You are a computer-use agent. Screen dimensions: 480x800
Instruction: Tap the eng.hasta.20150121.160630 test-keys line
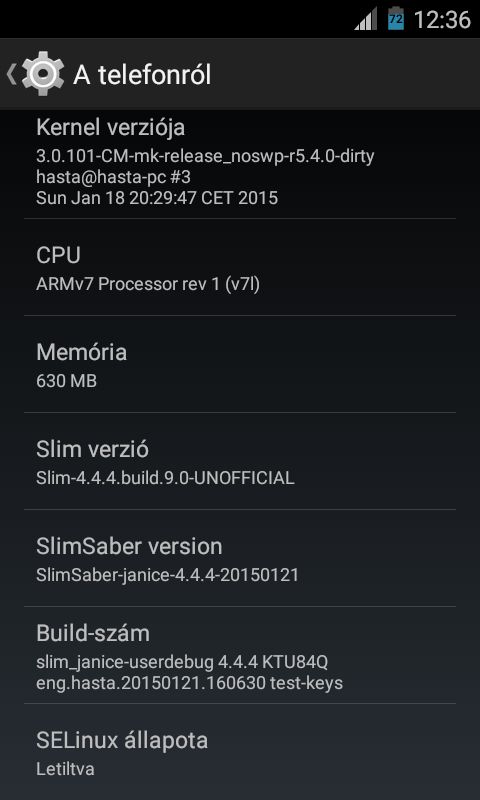tap(189, 683)
